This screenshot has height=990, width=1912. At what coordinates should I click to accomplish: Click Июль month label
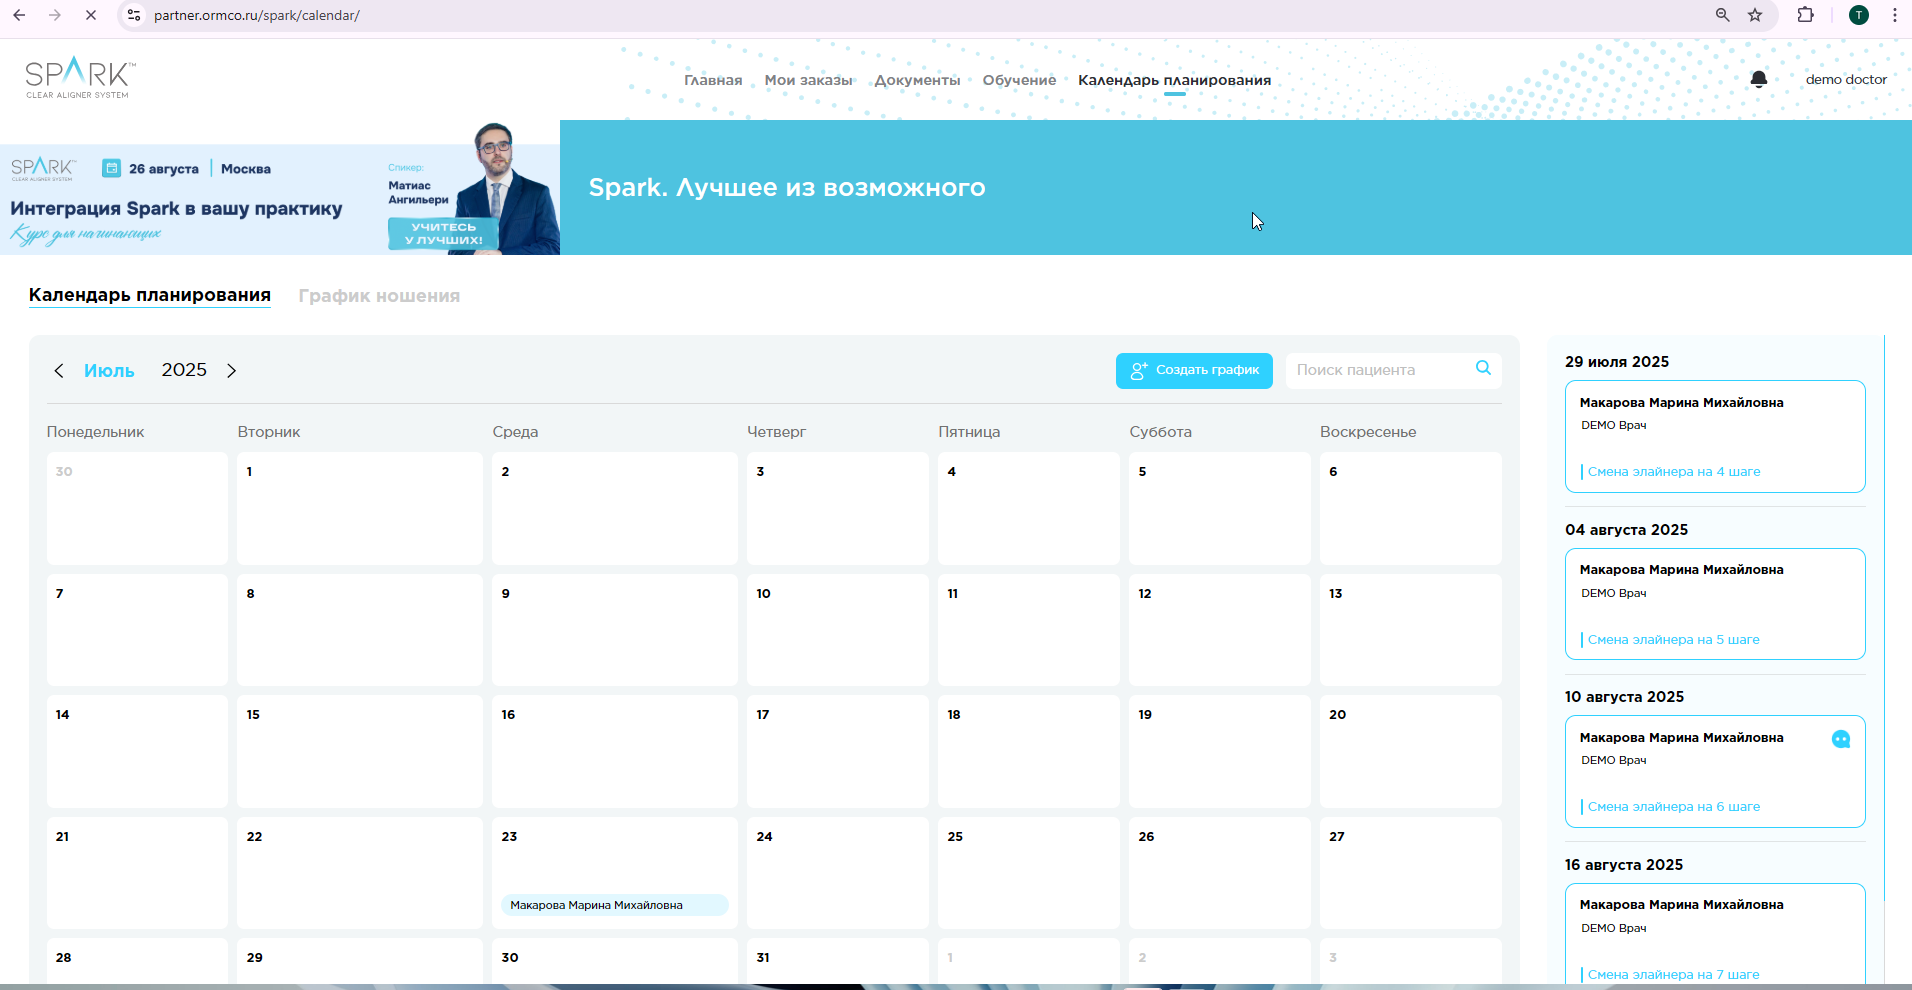[x=109, y=371]
